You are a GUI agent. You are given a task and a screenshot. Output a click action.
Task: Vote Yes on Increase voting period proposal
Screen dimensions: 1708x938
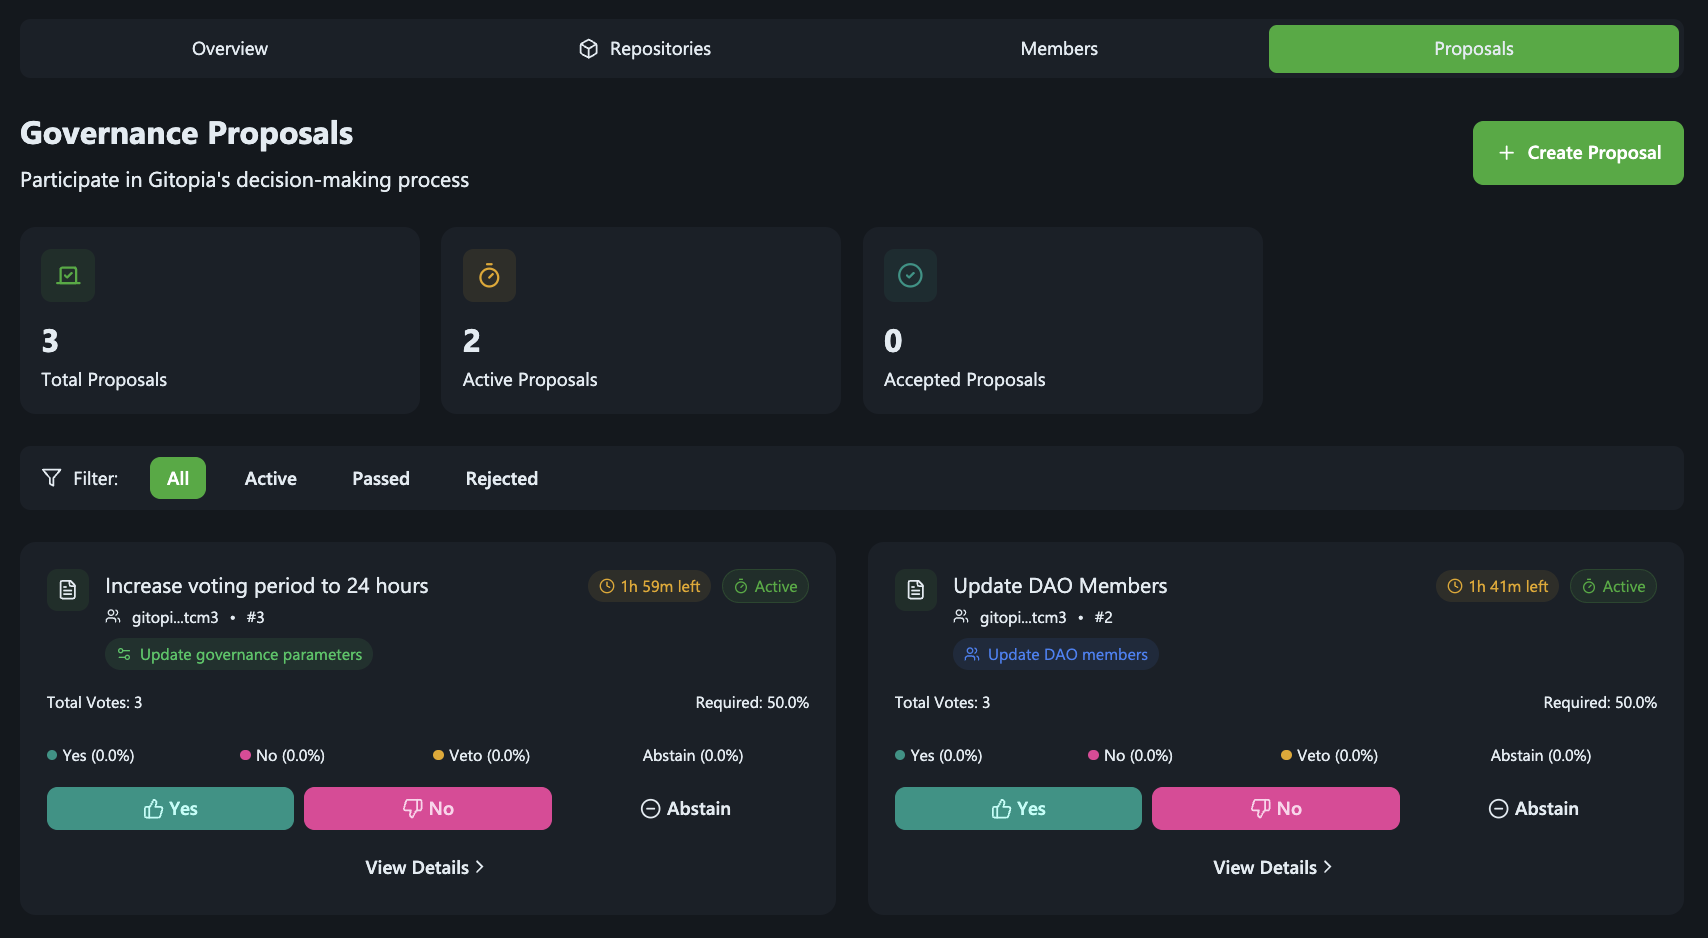pos(170,808)
